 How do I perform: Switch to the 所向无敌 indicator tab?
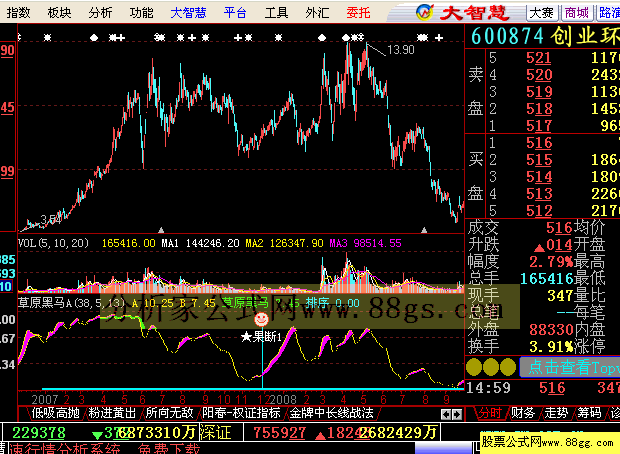coord(169,413)
